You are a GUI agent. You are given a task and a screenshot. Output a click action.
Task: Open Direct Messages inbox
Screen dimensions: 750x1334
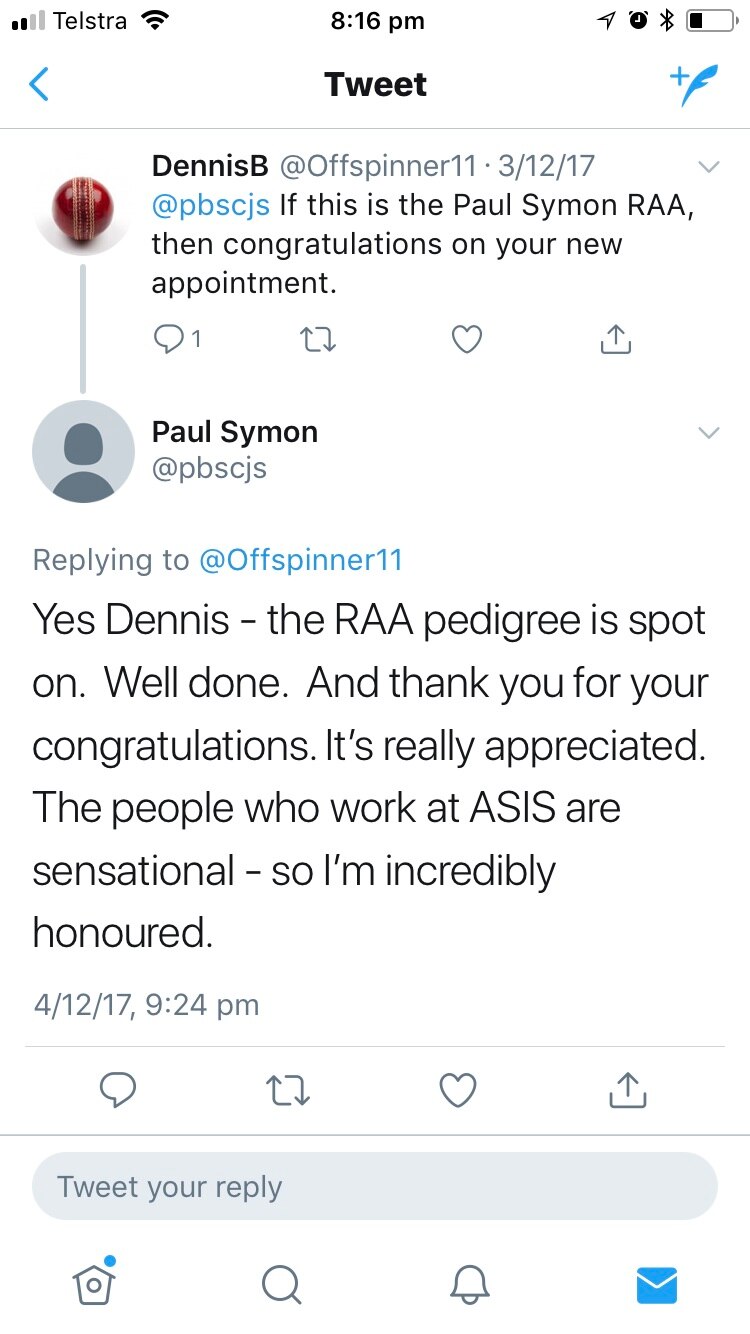[x=656, y=1286]
